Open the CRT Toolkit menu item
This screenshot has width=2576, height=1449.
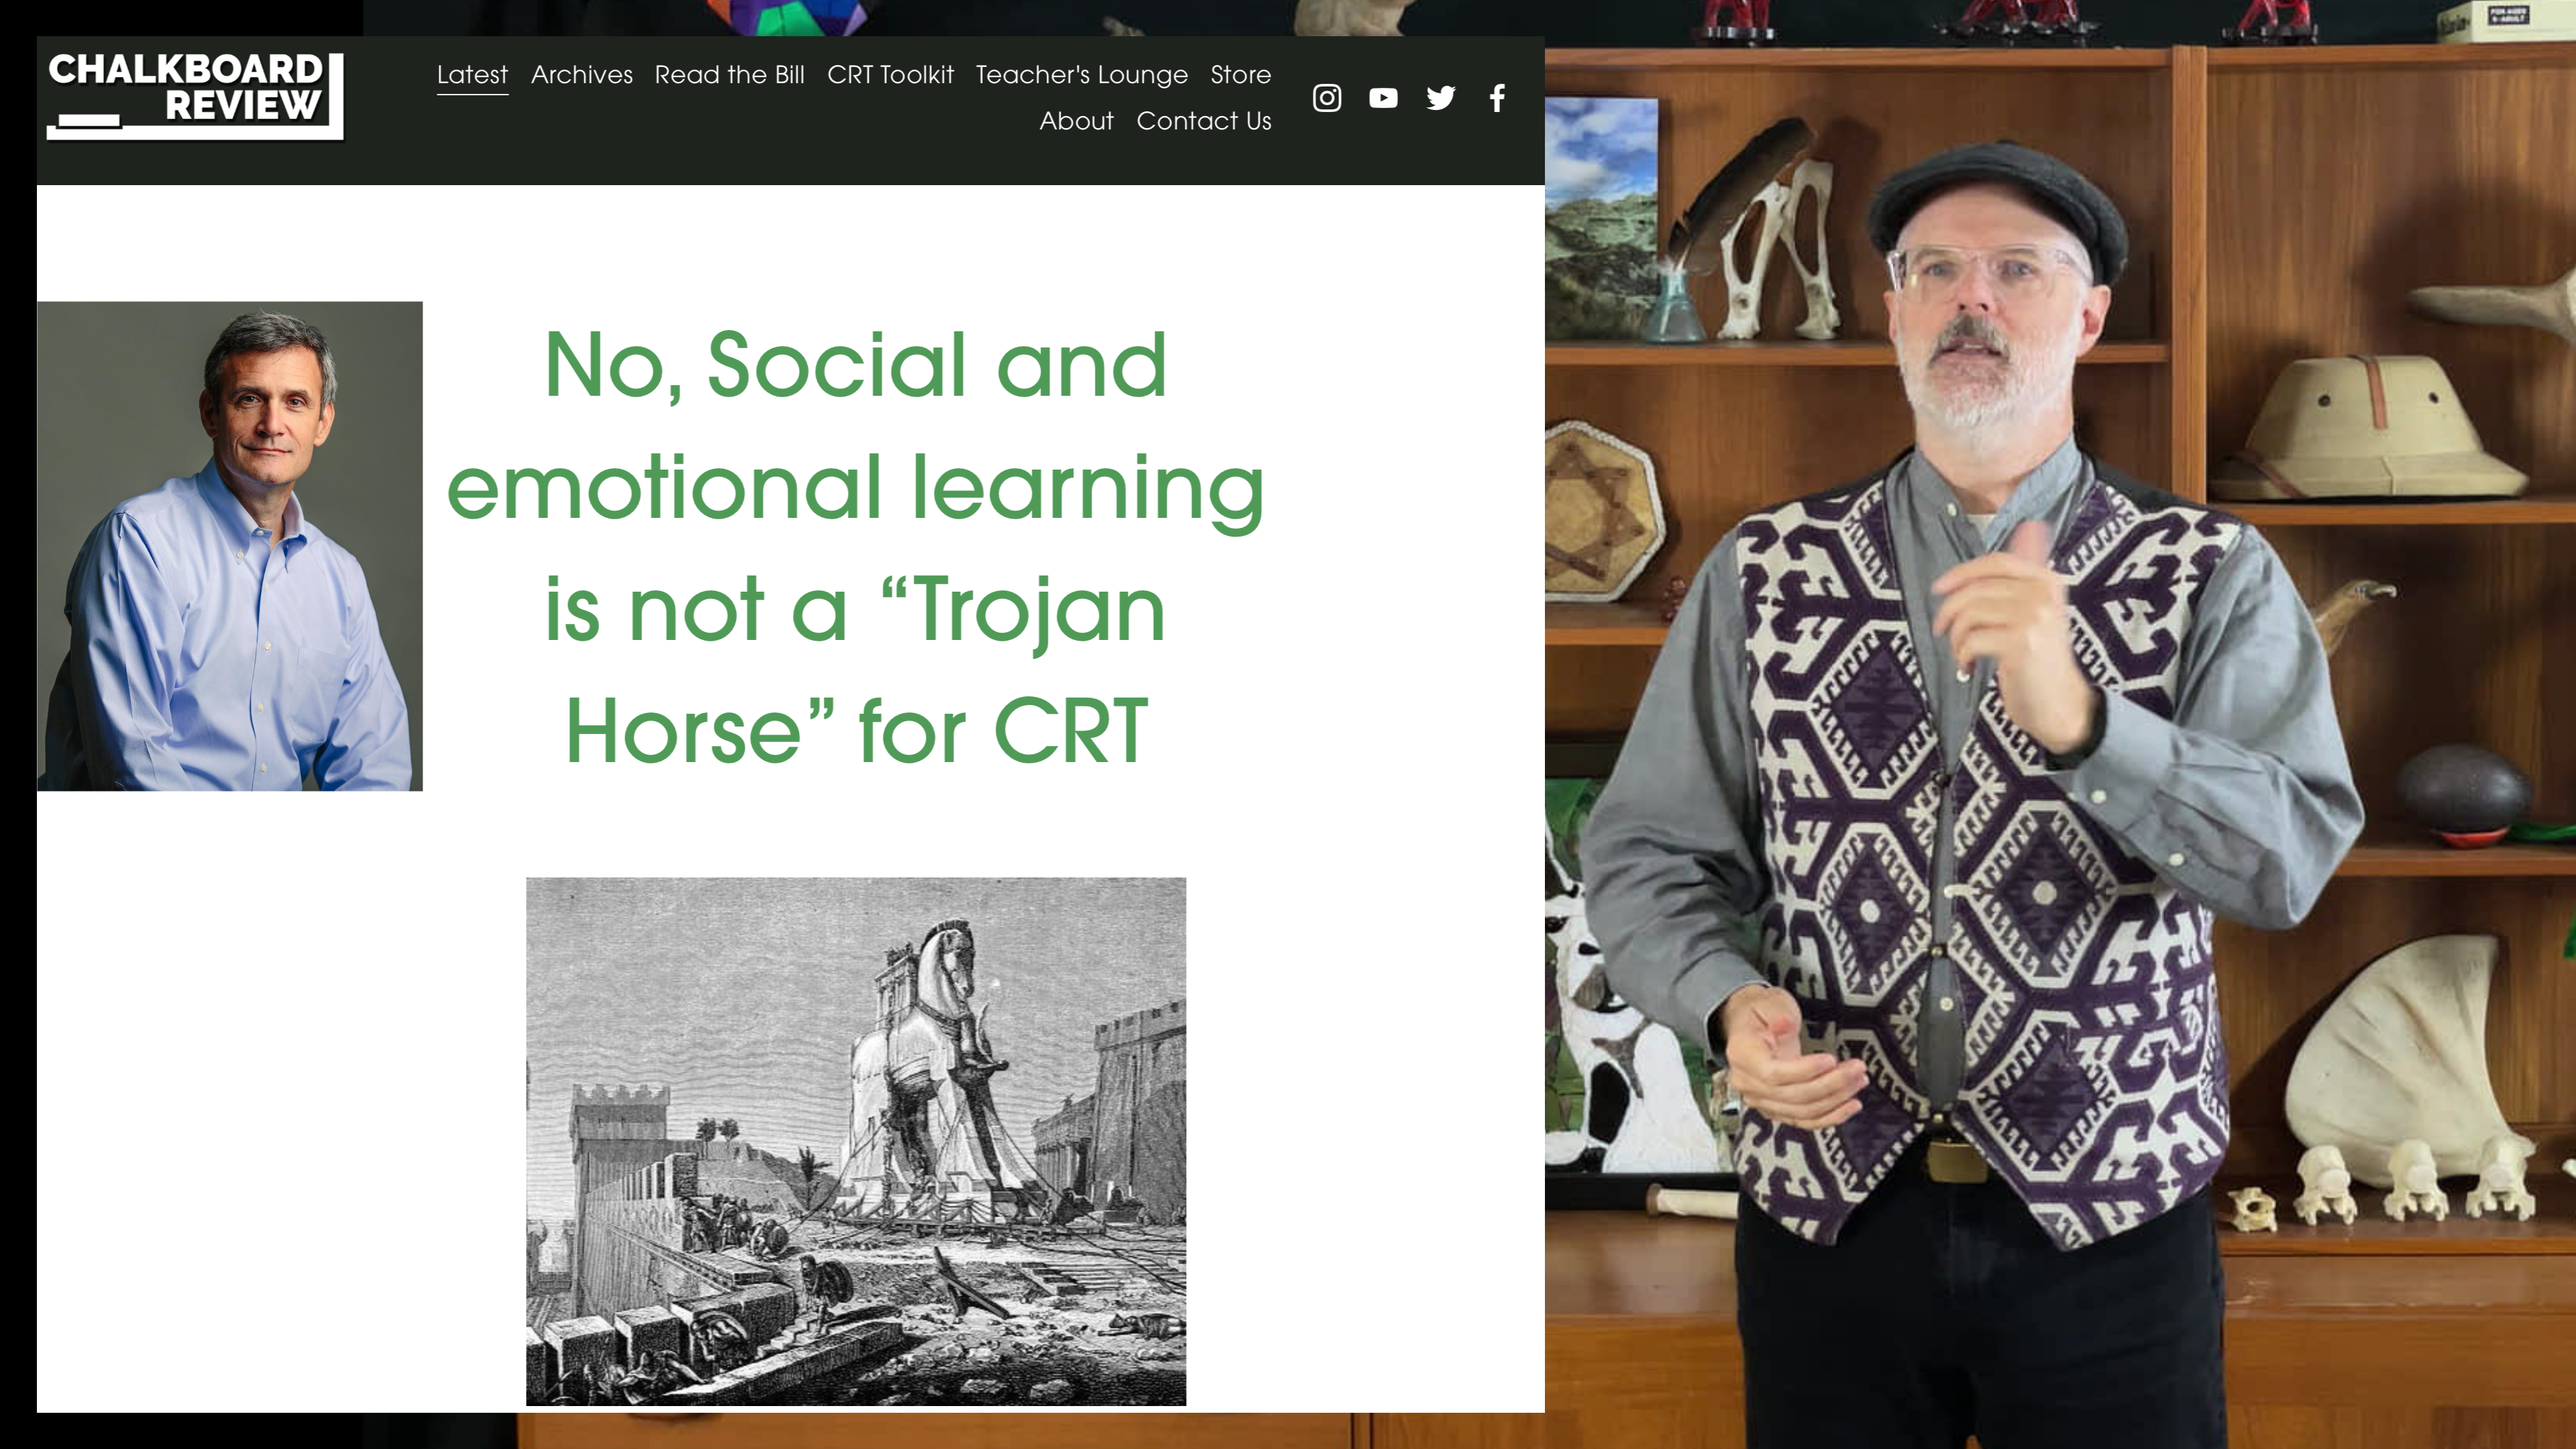coord(890,75)
